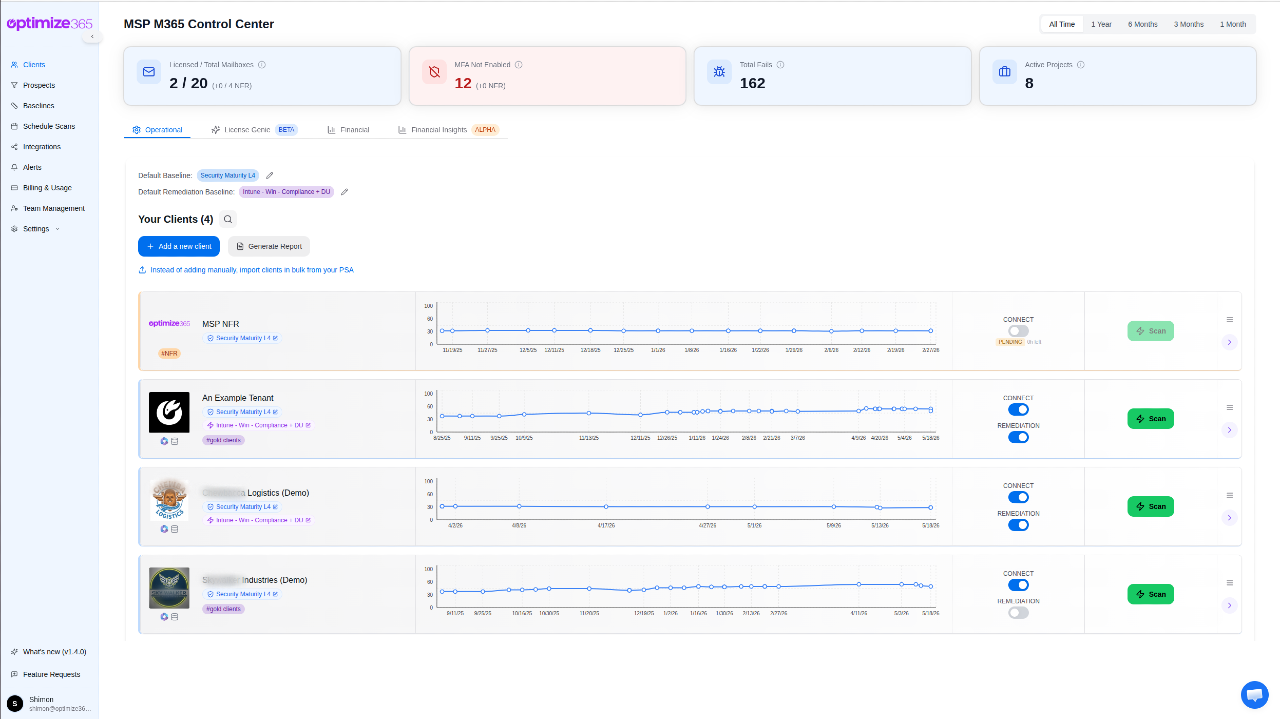This screenshot has width=1280, height=720.
Task: Start Scan for An Example Tenant
Action: [1150, 419]
